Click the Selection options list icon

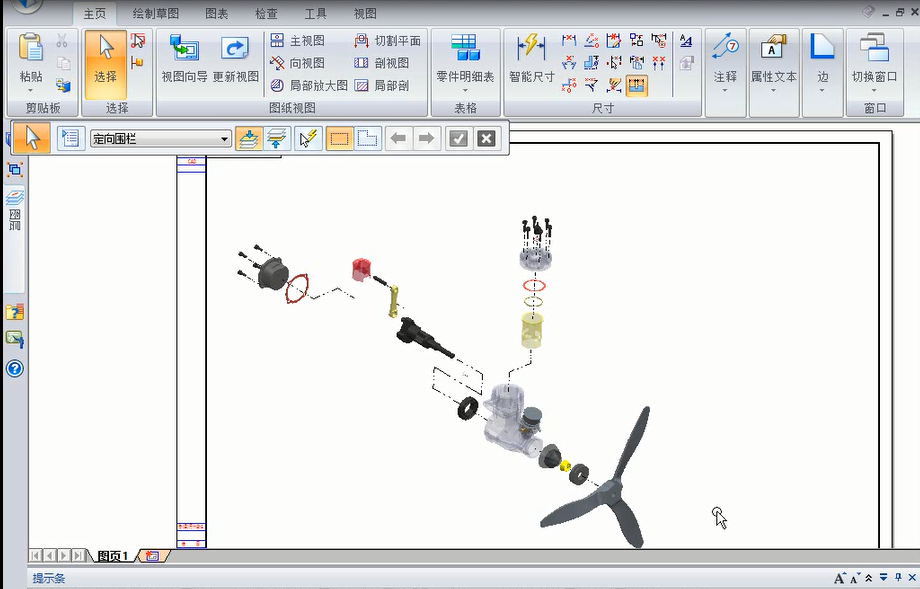[x=70, y=138]
